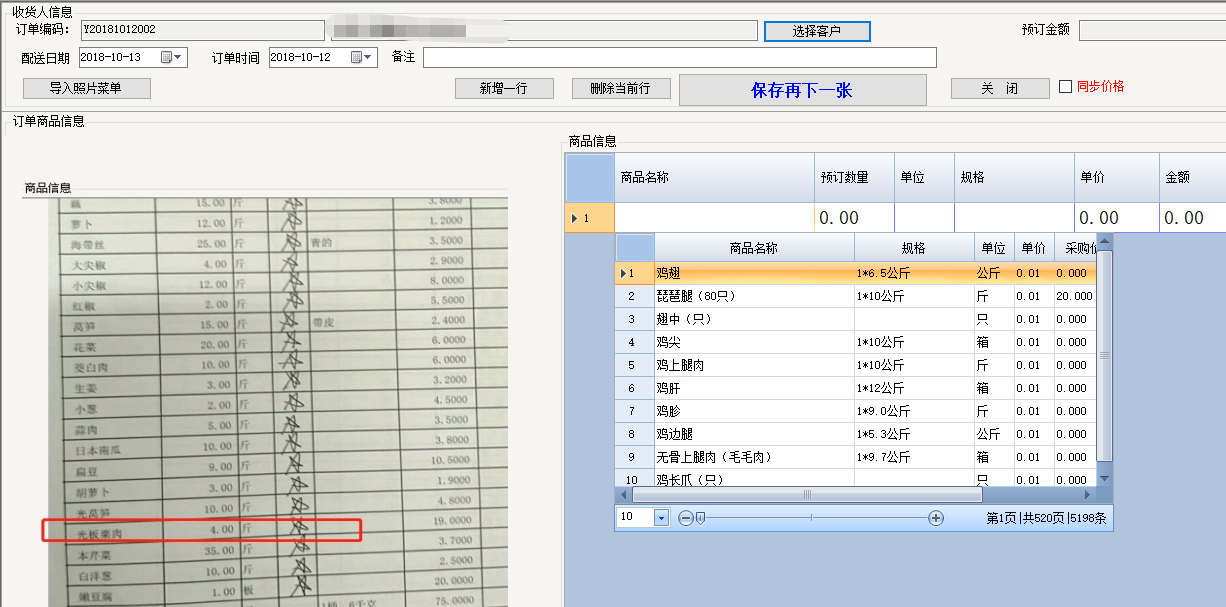1226x607 pixels.
Task: Click the plus zoom-in icon beside the slider
Action: [936, 518]
